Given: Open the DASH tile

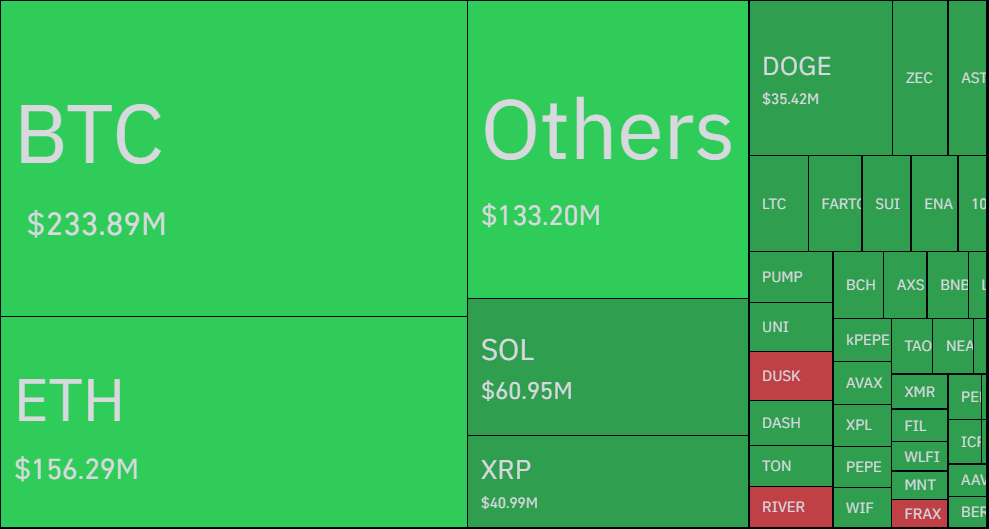Looking at the screenshot, I should tap(790, 423).
